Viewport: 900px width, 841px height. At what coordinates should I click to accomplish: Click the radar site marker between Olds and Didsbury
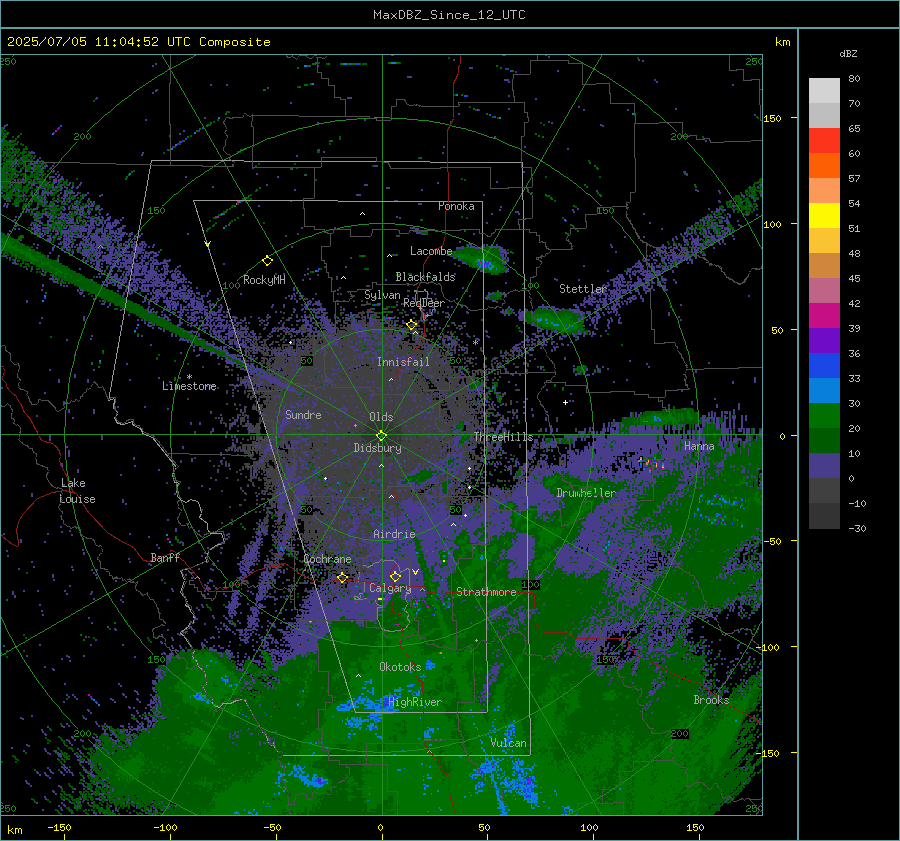382,435
